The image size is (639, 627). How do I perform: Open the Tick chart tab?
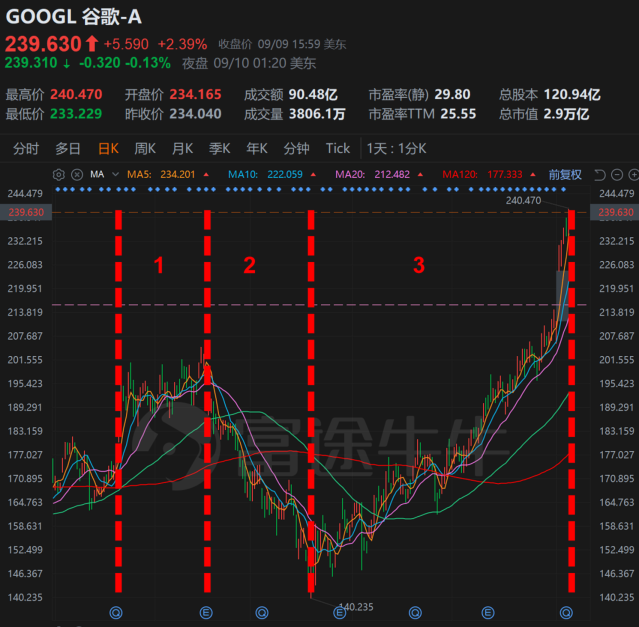[x=338, y=148]
